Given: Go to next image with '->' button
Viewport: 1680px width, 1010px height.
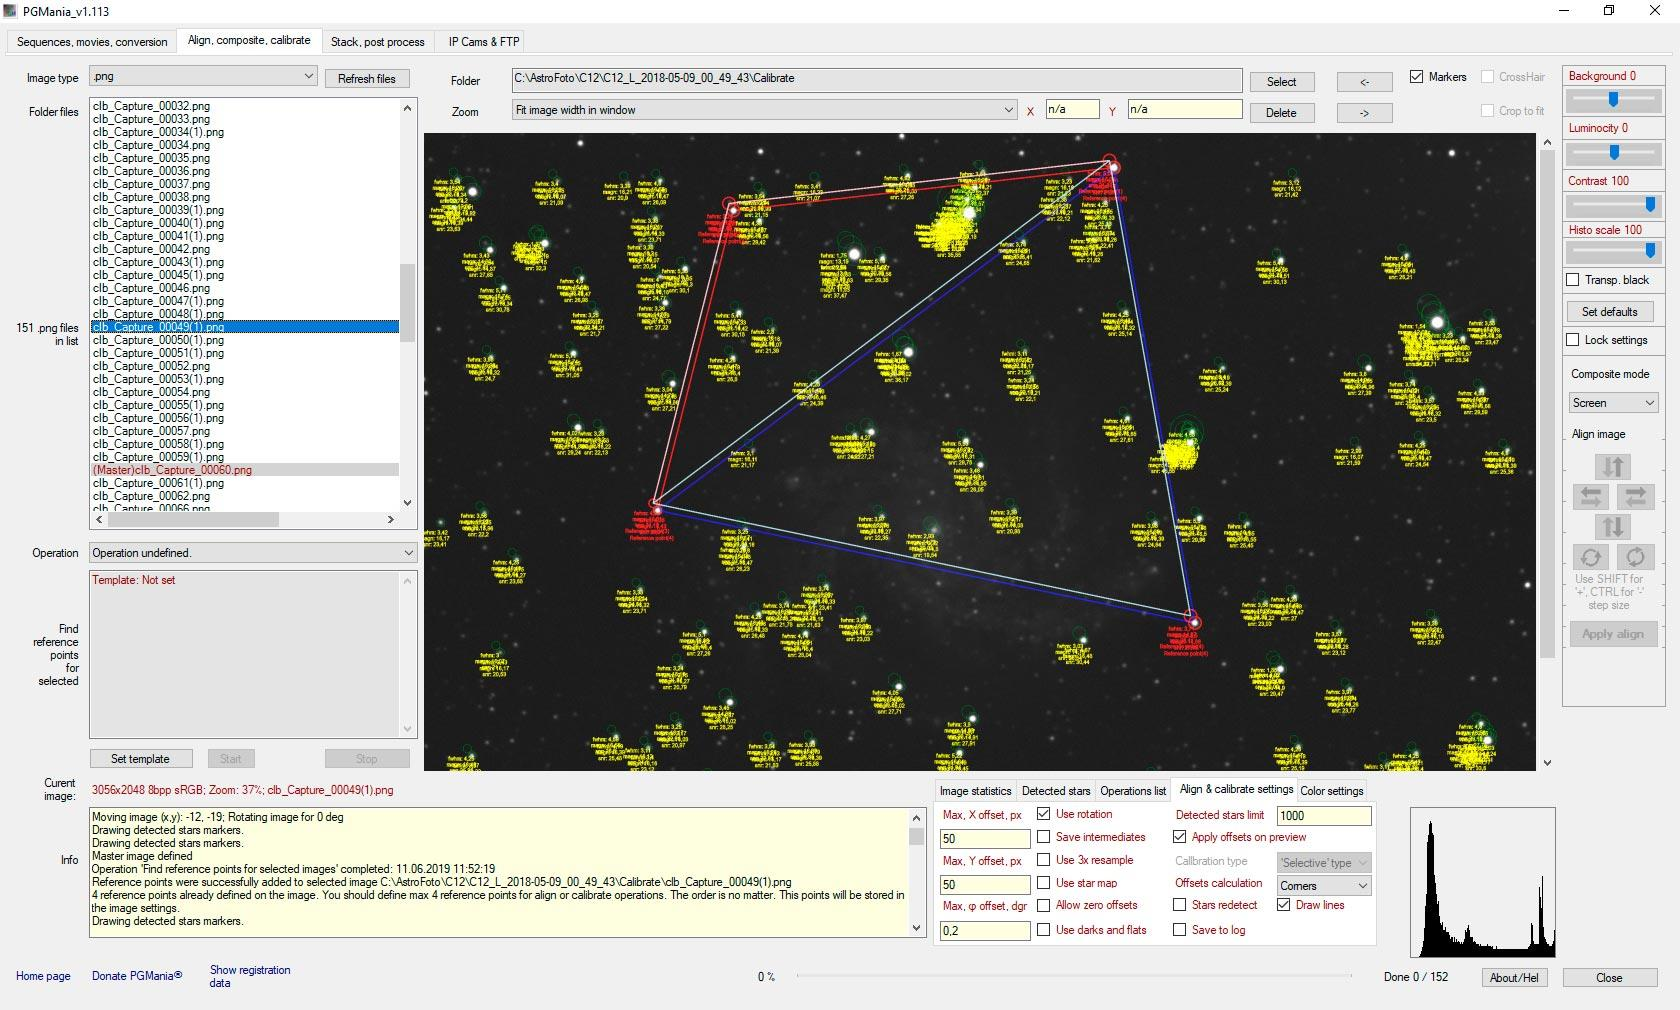Looking at the screenshot, I should [1364, 113].
